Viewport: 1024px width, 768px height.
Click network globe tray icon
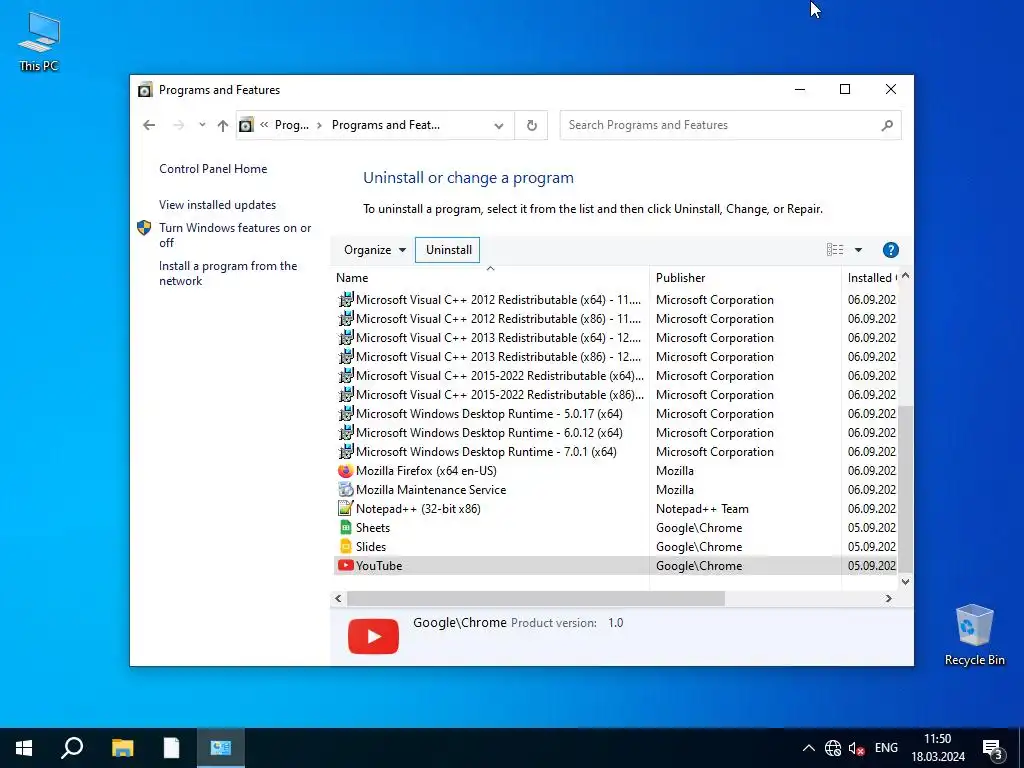point(833,748)
